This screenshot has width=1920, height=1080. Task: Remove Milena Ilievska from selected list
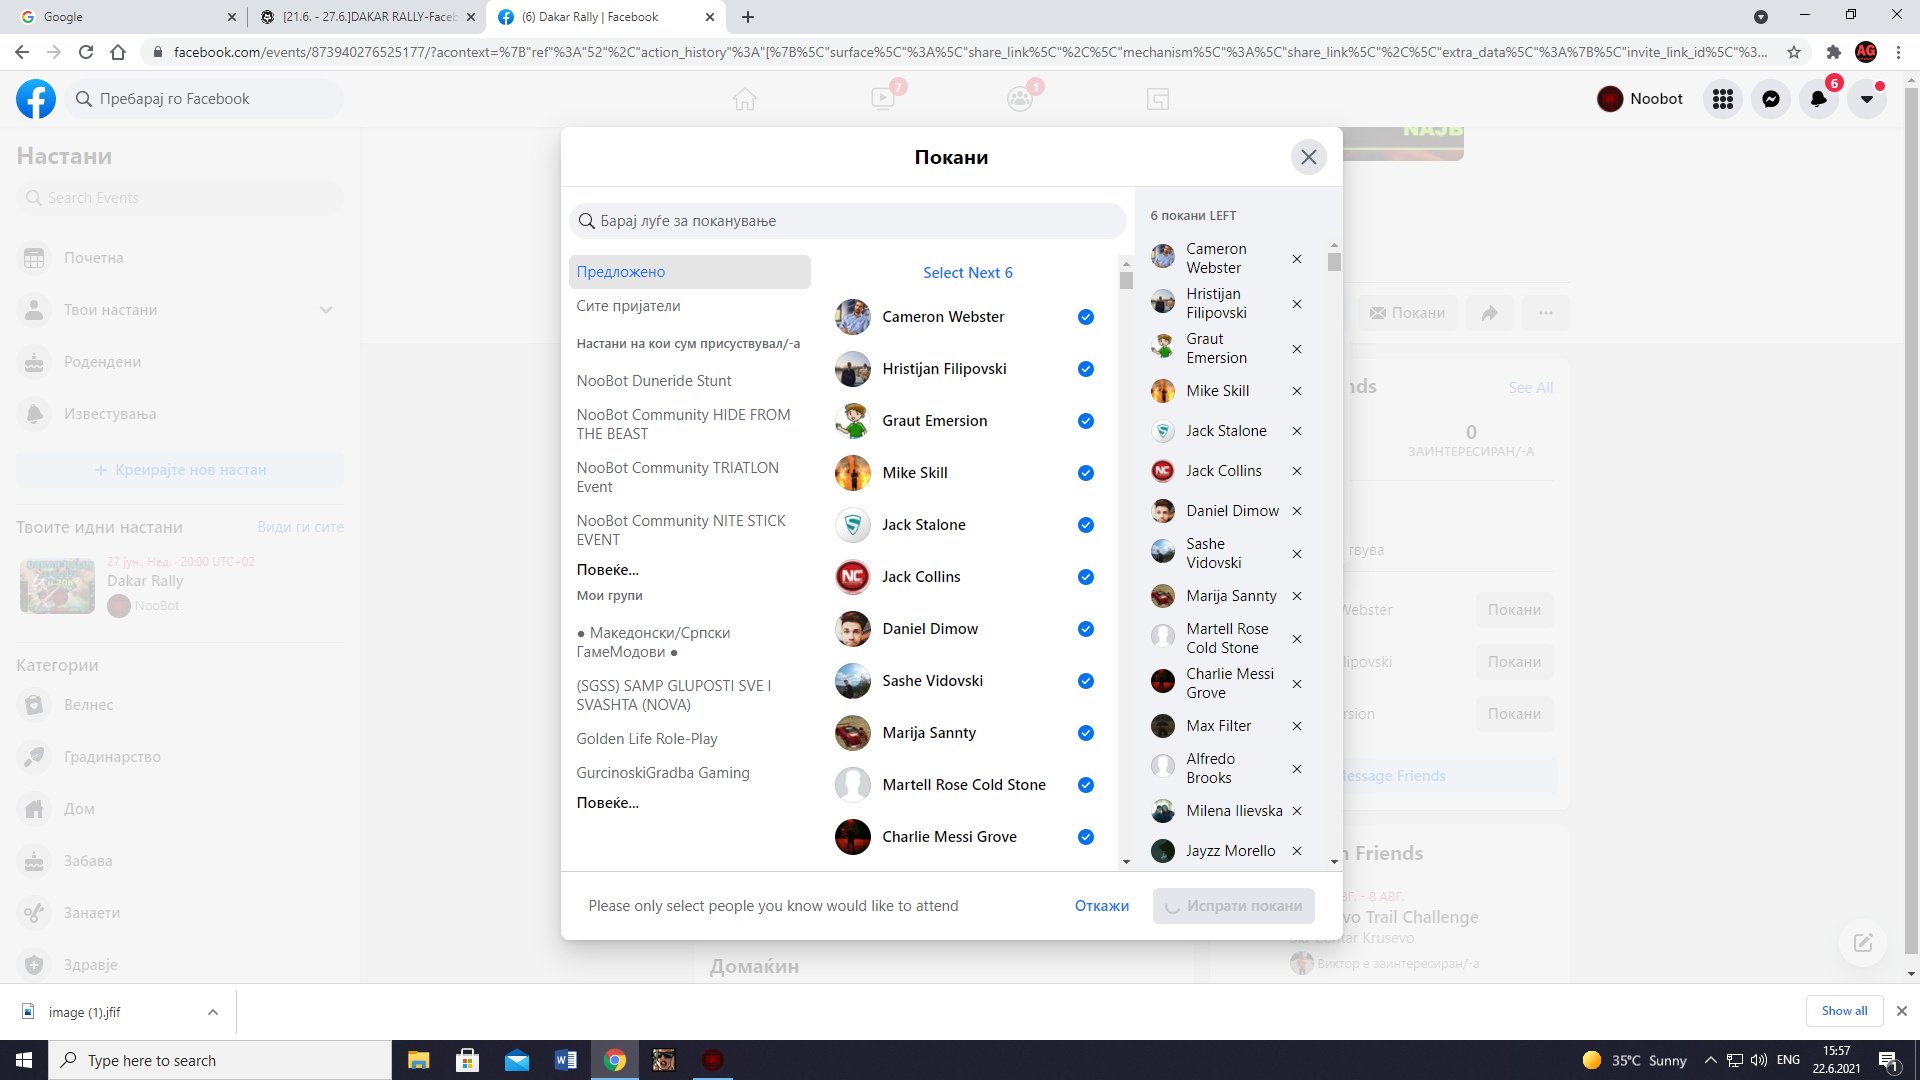[1297, 811]
